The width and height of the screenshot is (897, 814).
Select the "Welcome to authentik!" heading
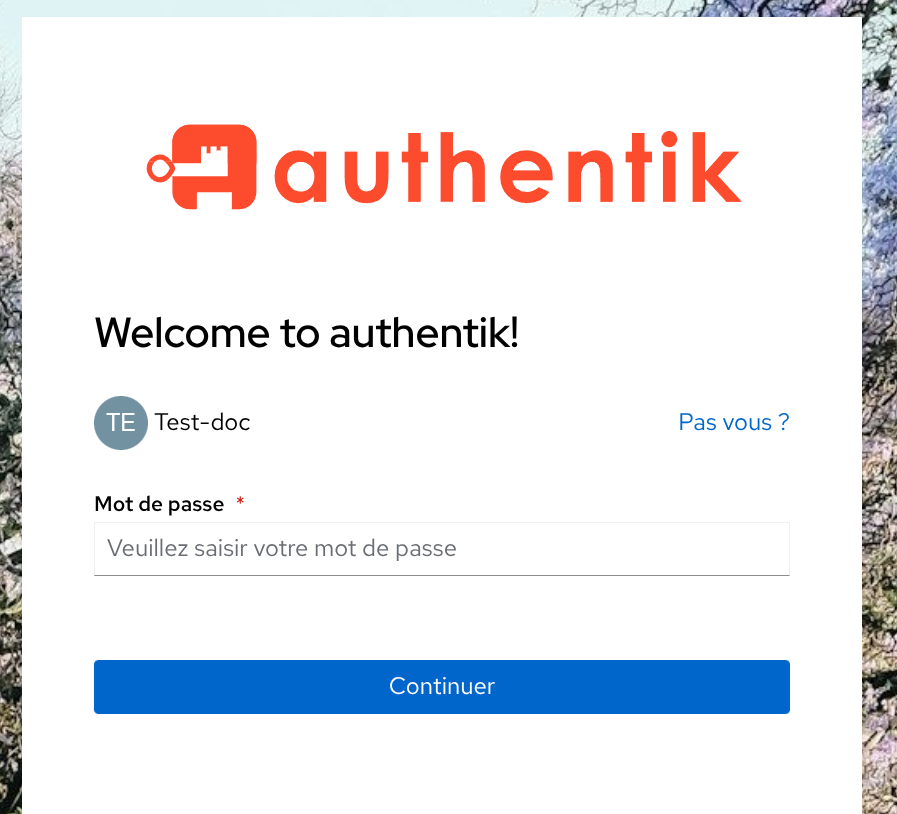pyautogui.click(x=306, y=333)
